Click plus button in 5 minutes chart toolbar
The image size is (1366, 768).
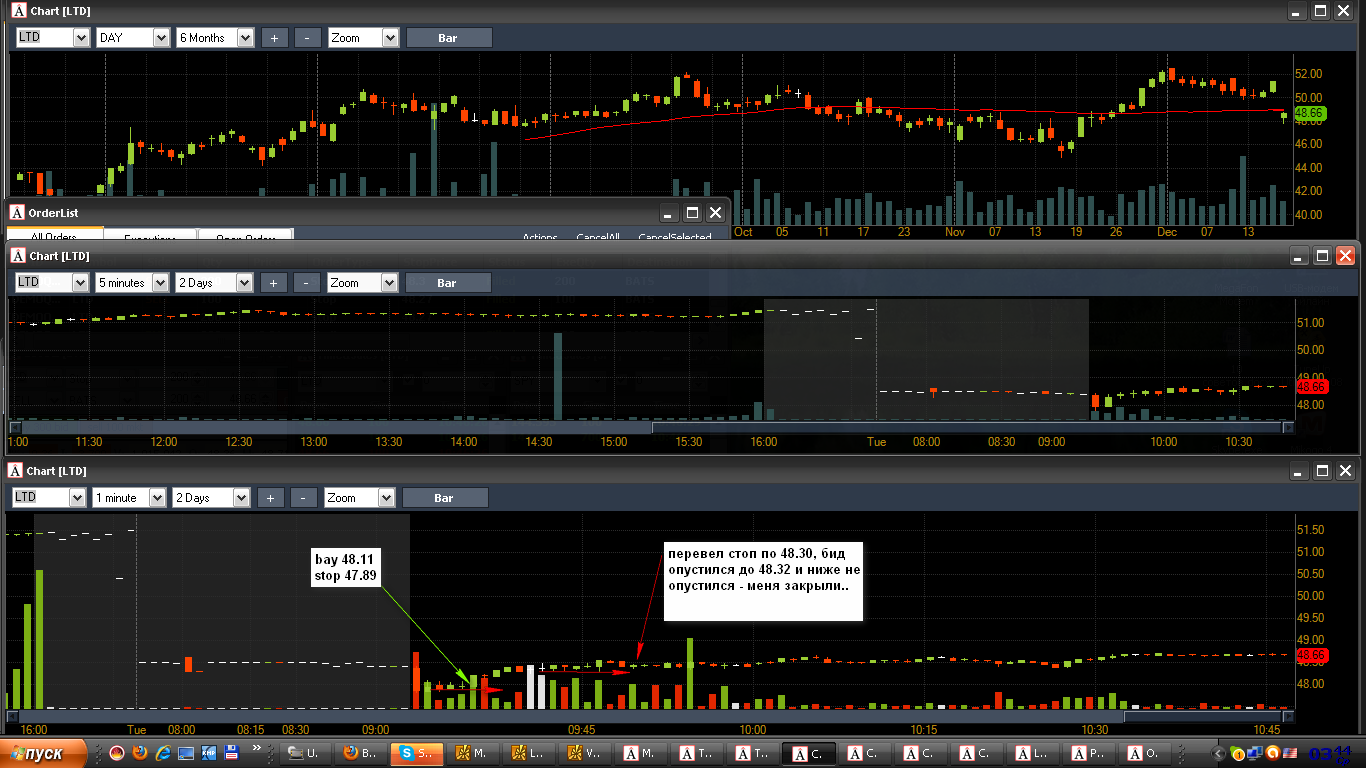point(274,283)
